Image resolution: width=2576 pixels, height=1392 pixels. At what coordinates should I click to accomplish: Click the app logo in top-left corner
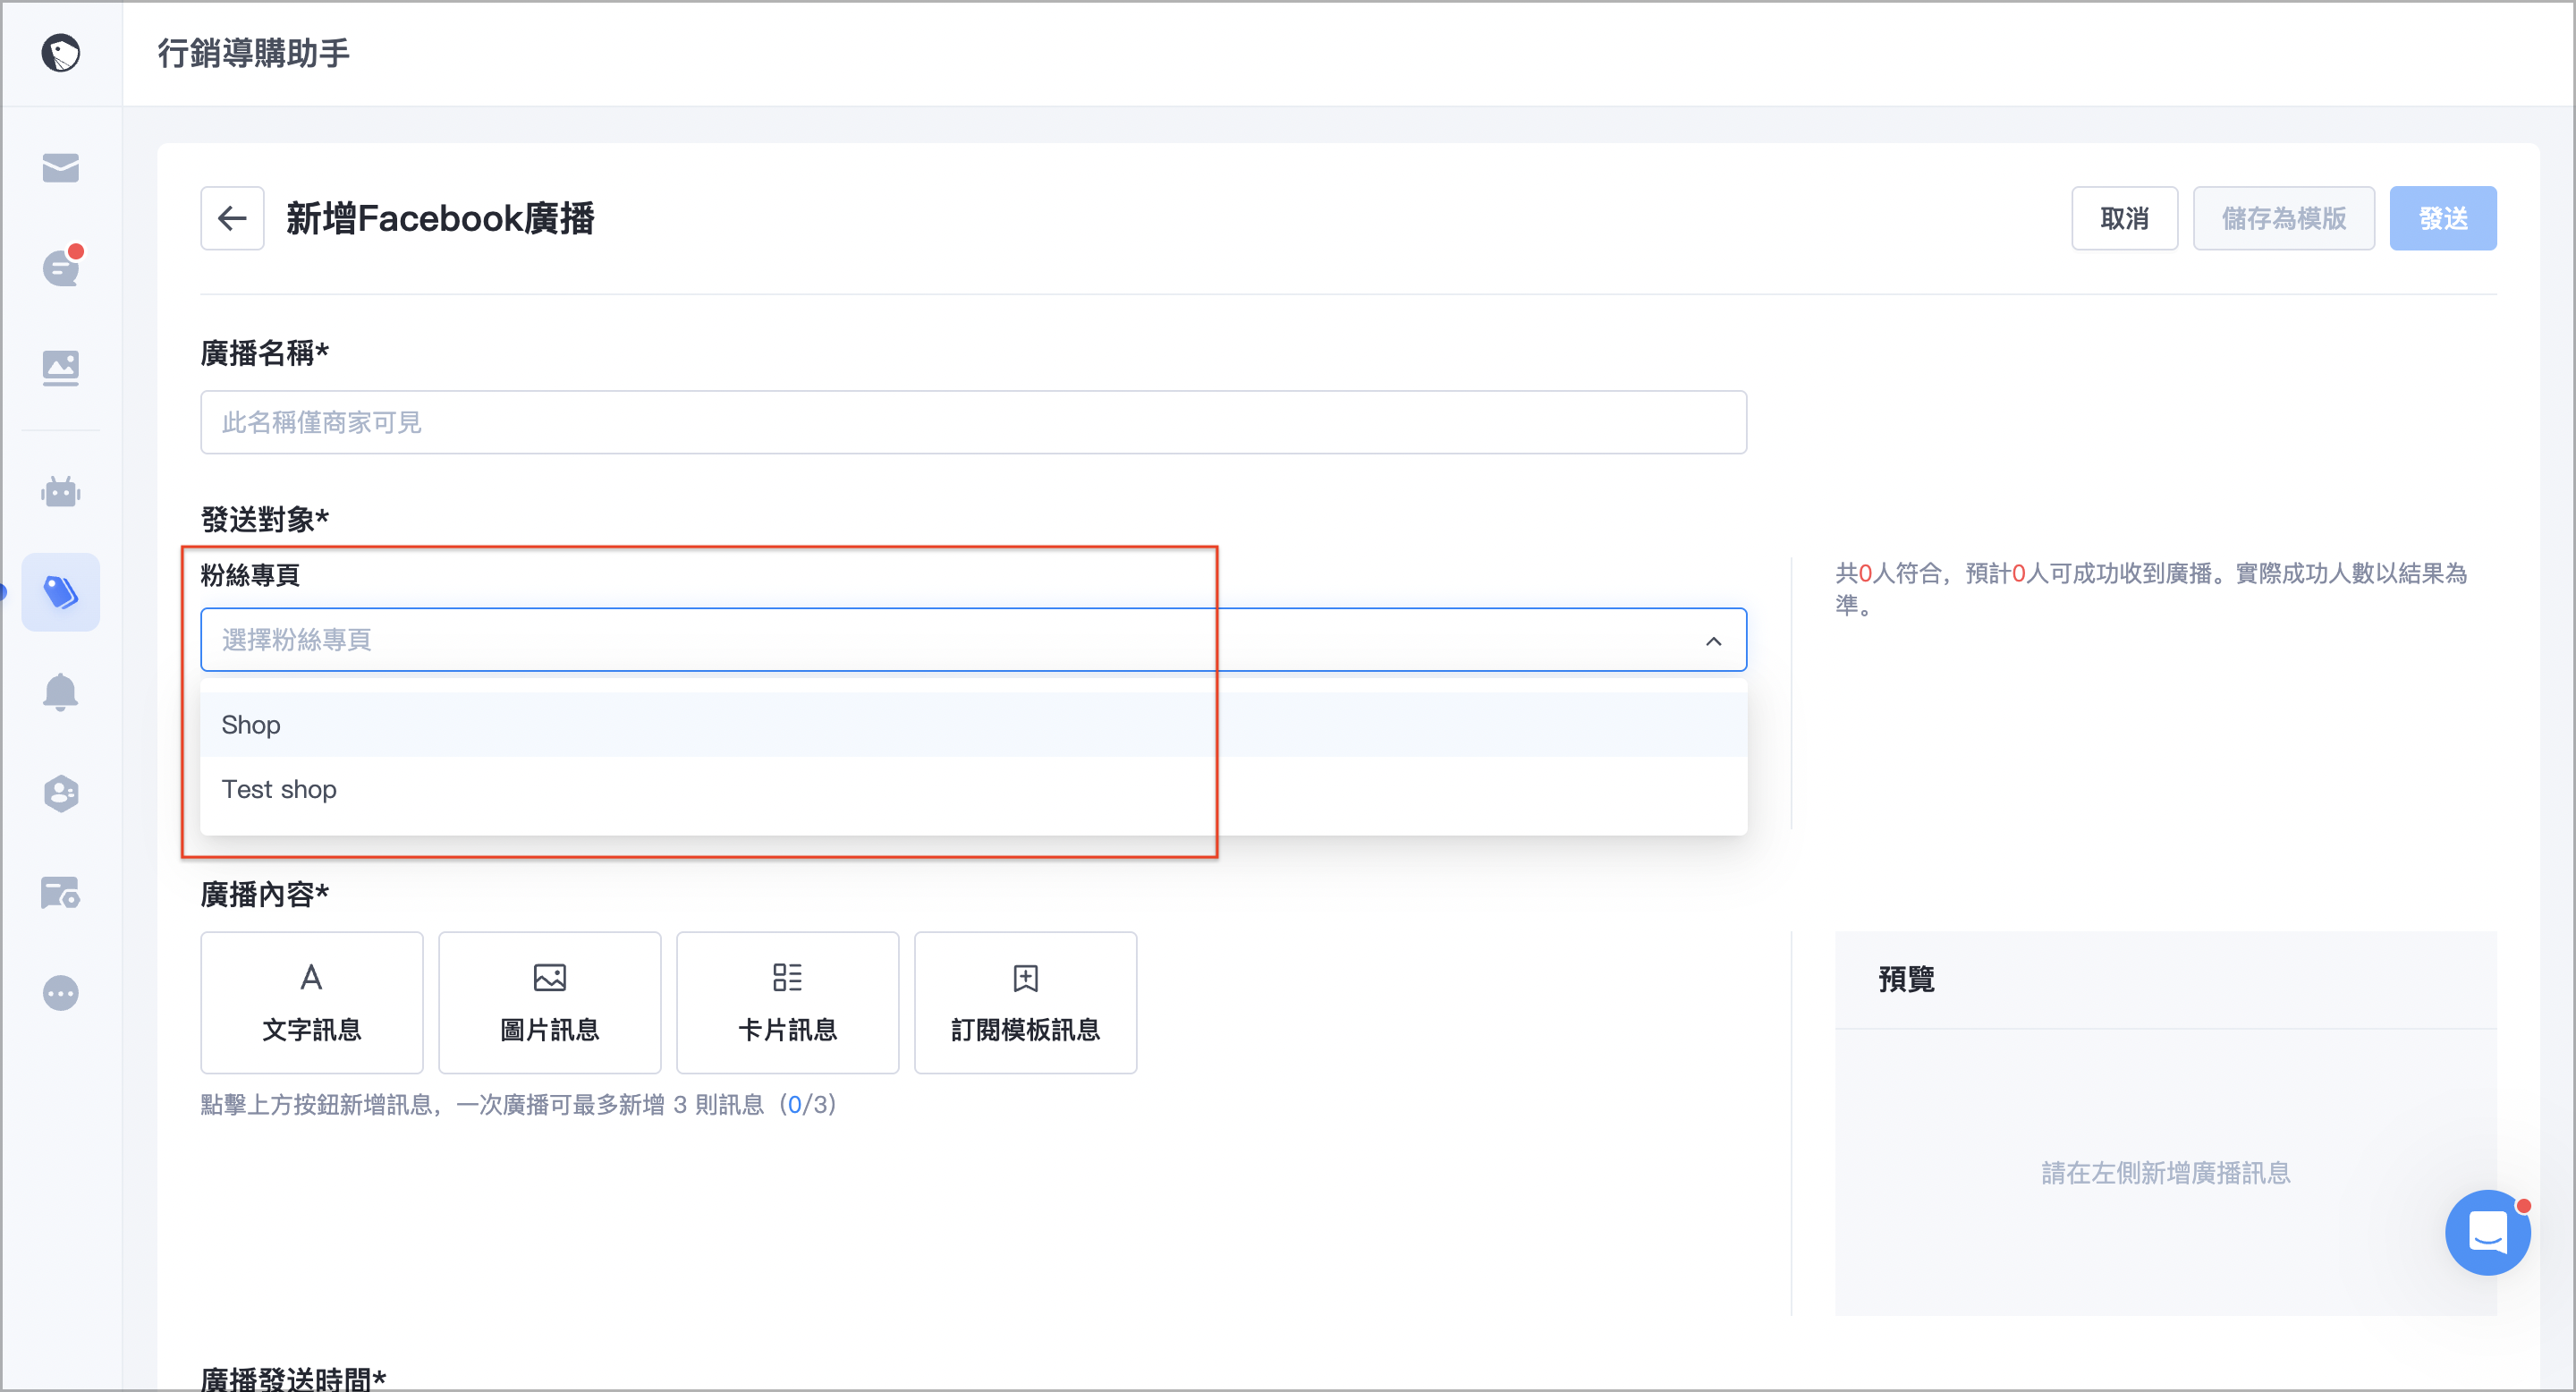click(x=61, y=53)
